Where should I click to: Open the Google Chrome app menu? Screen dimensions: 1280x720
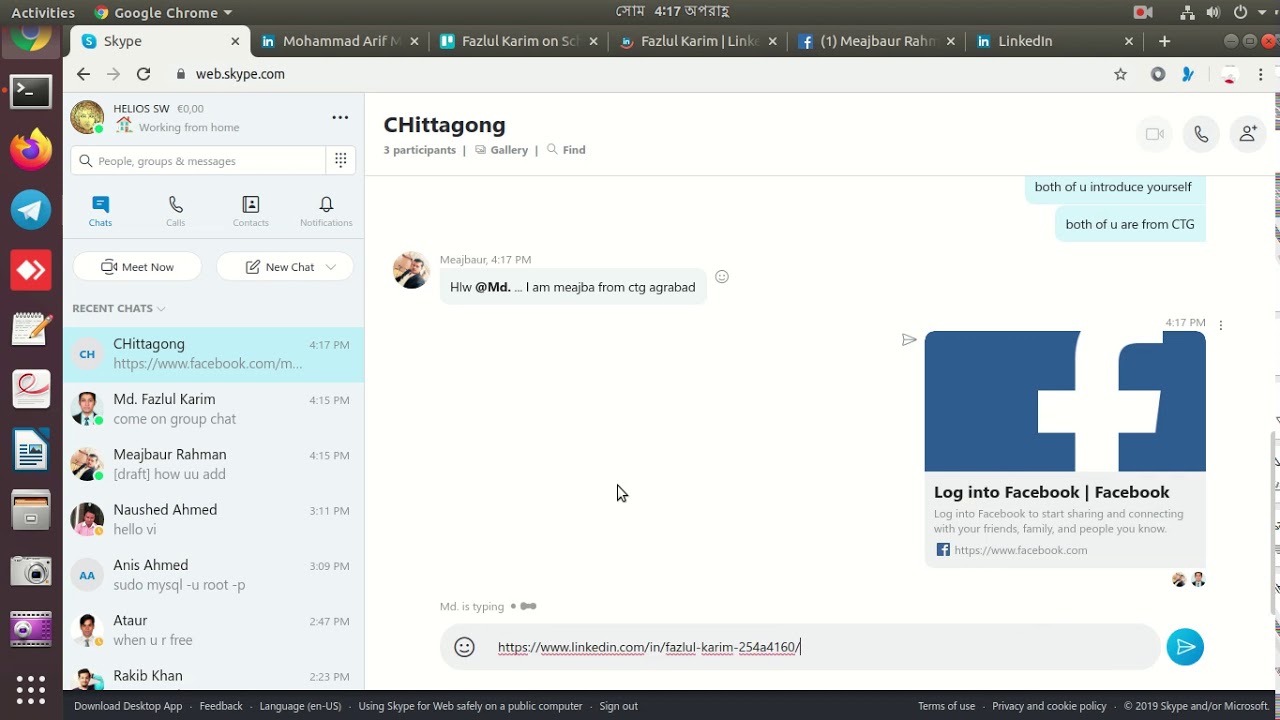(x=163, y=12)
